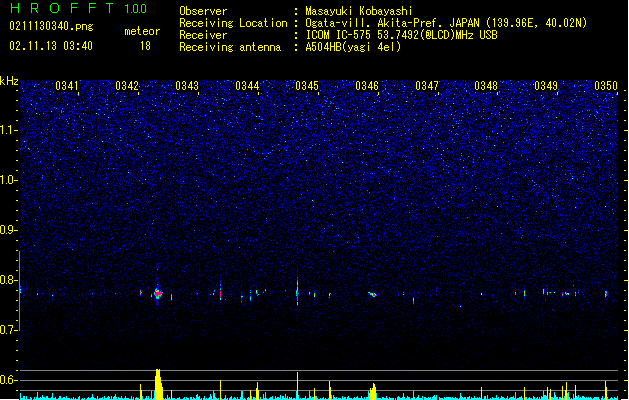This screenshot has height=400, width=629.
Task: Select the A504HB(yagi 4el) antenna text
Action: click(353, 47)
